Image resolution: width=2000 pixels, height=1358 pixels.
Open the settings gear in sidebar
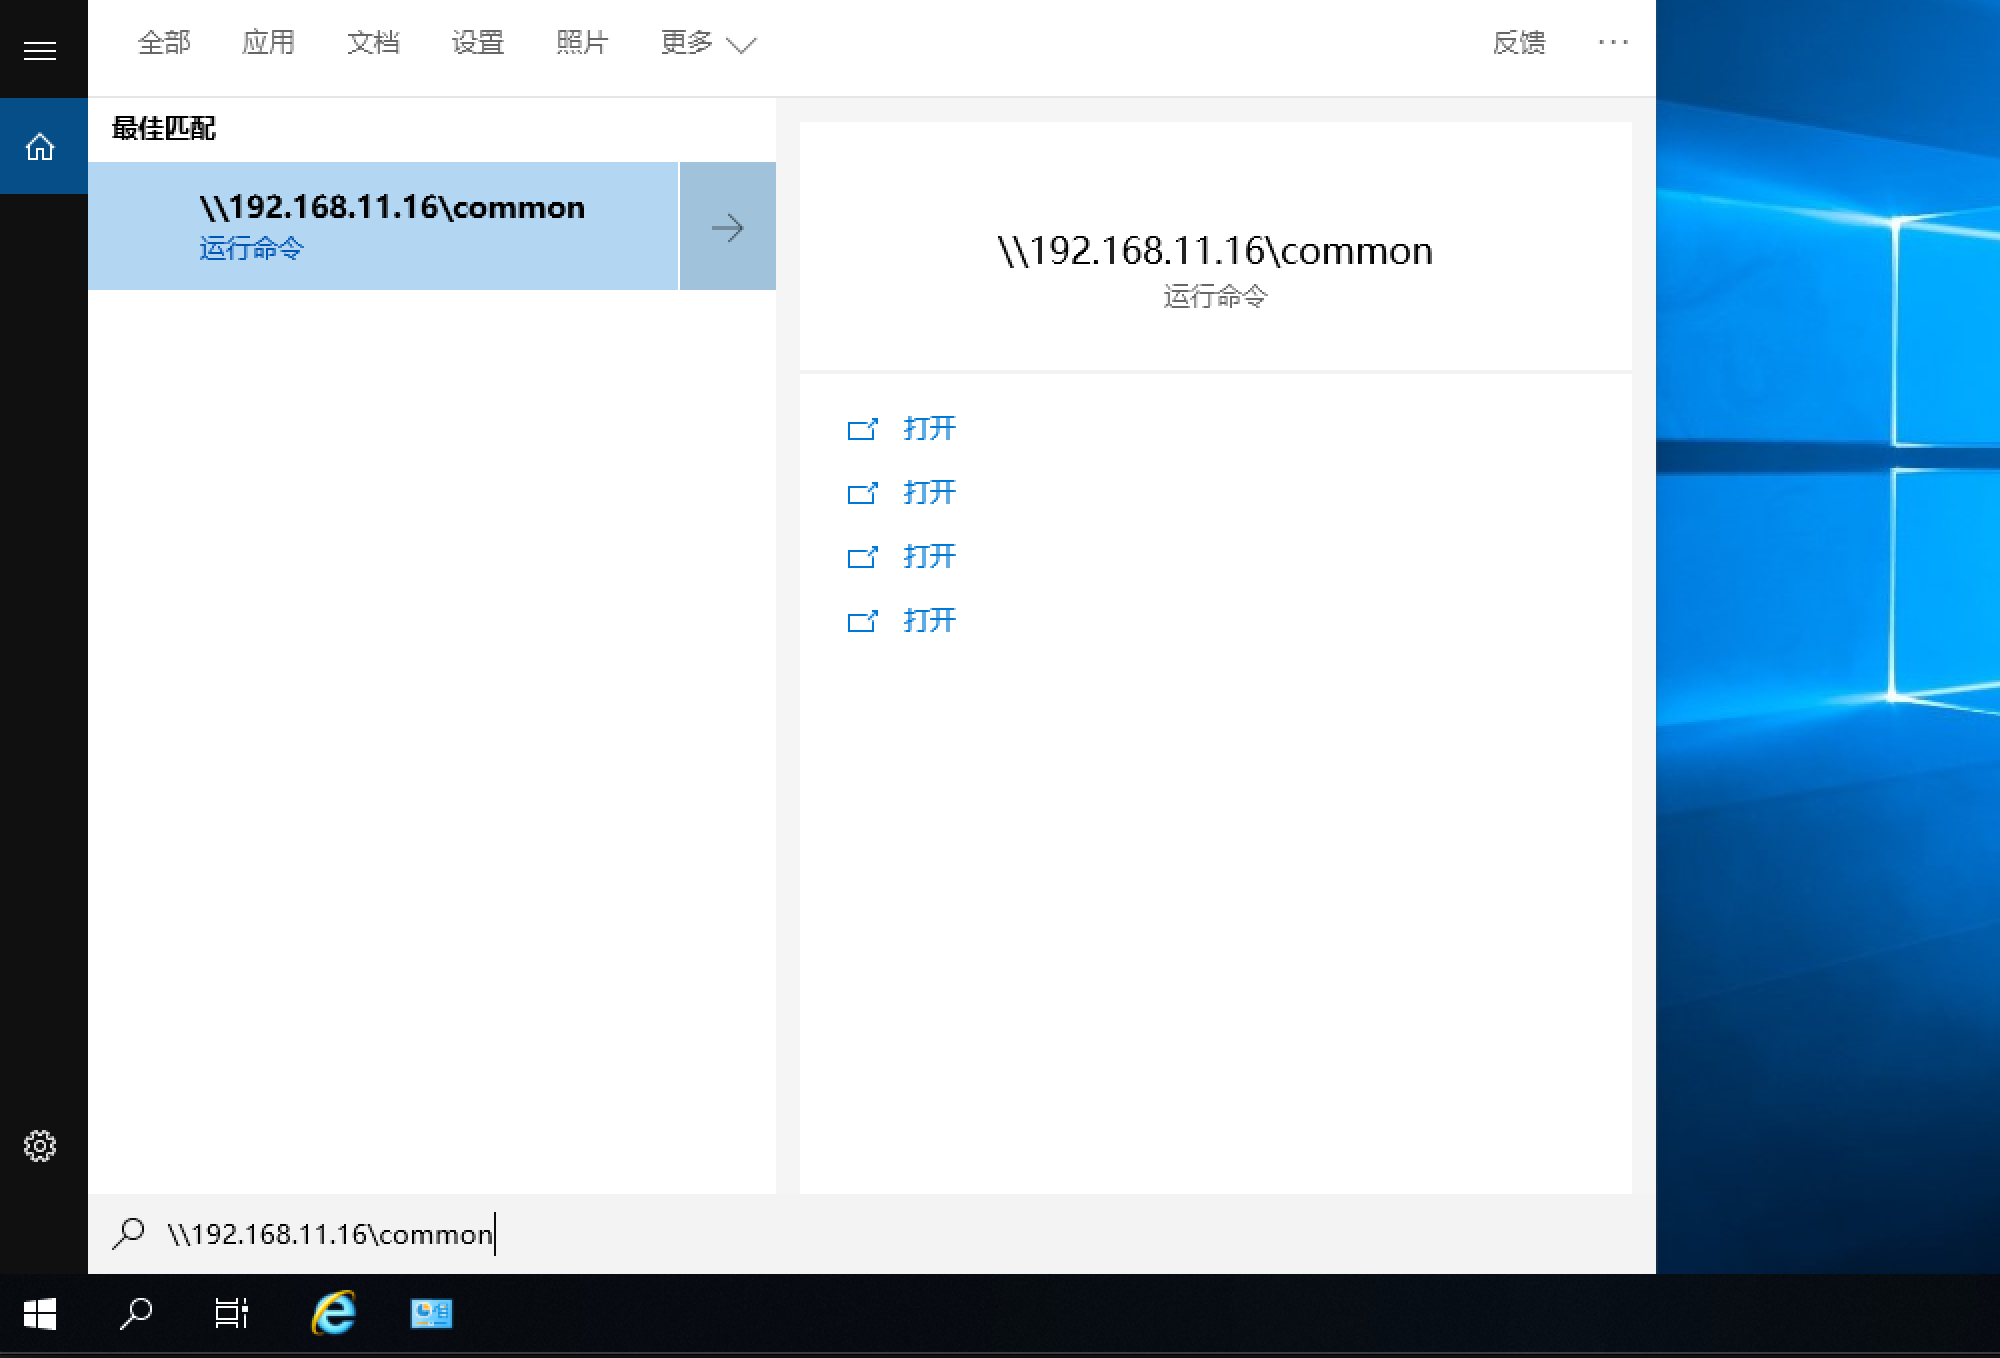pyautogui.click(x=40, y=1146)
